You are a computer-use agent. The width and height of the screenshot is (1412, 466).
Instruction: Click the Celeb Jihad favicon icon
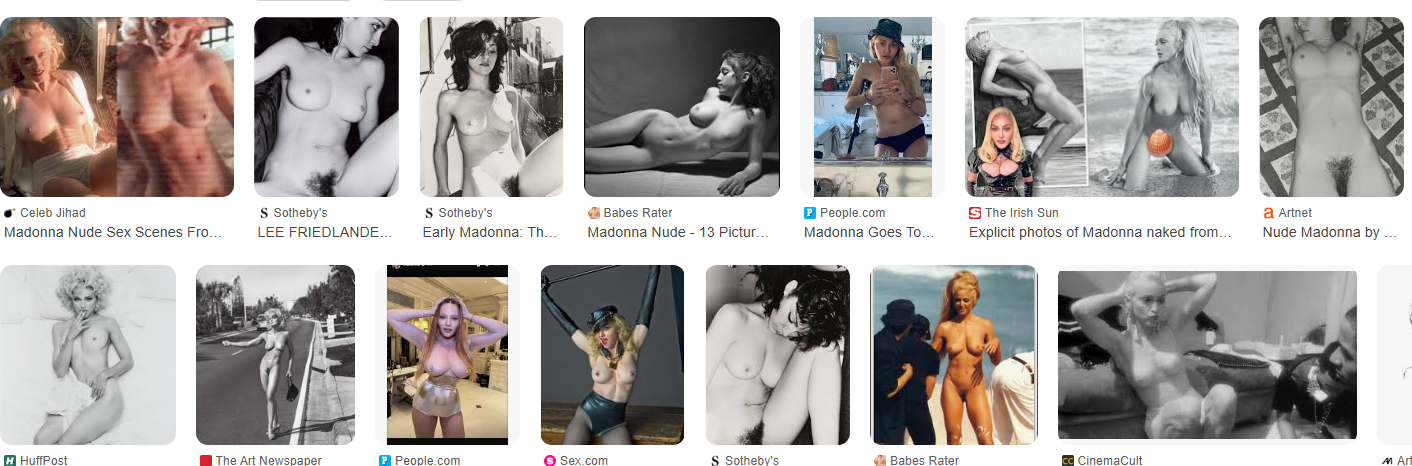click(x=10, y=213)
